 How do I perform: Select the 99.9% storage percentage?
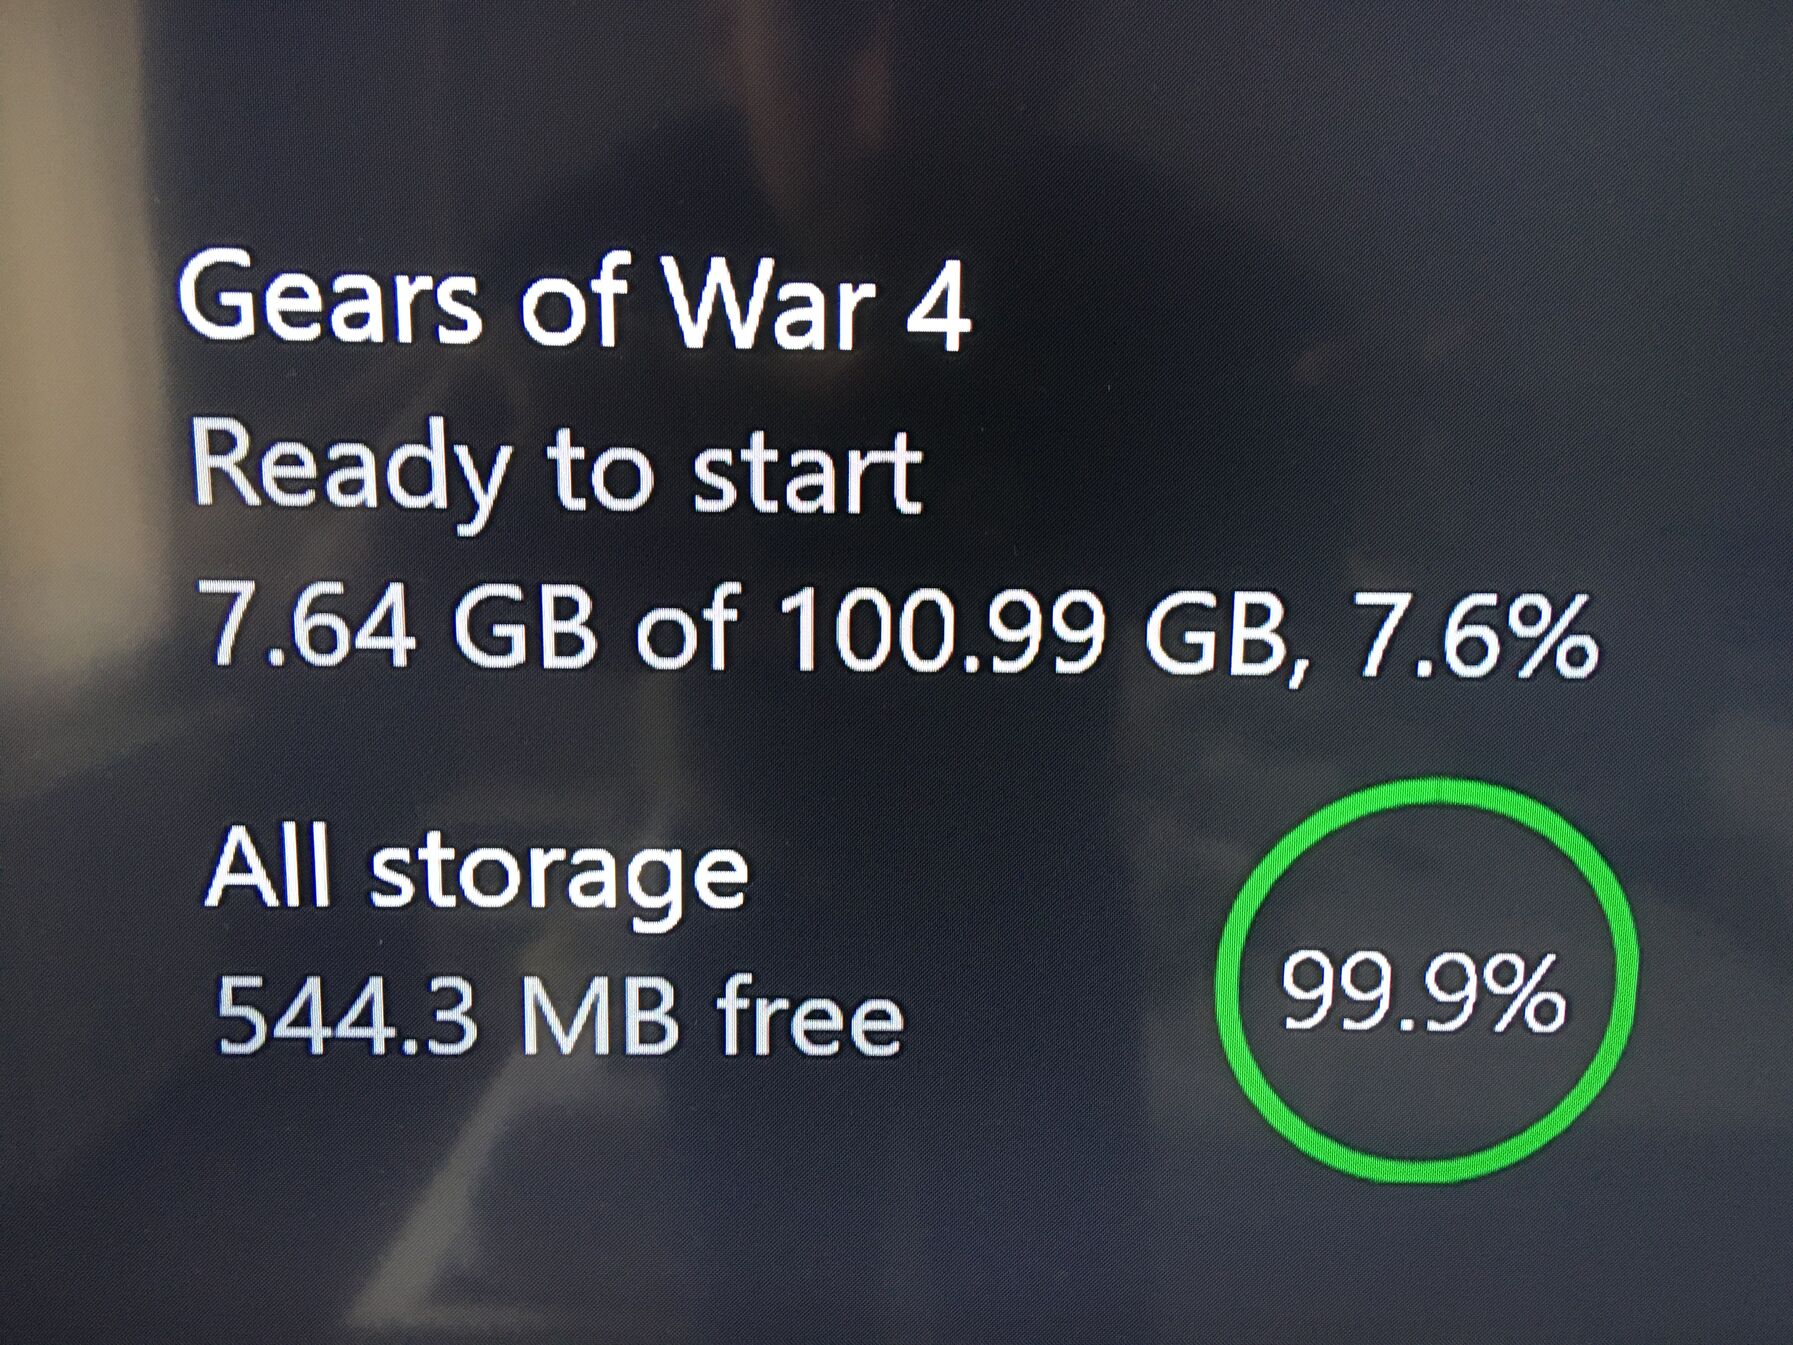pyautogui.click(x=1423, y=993)
